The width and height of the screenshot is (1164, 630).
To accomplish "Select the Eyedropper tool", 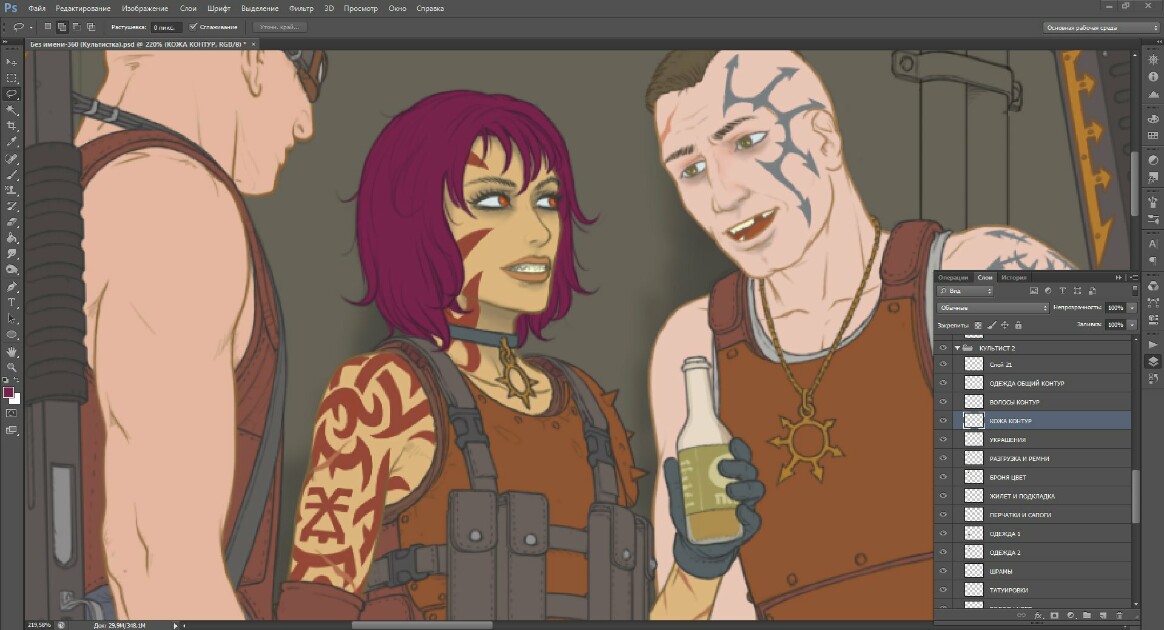I will (x=11, y=142).
